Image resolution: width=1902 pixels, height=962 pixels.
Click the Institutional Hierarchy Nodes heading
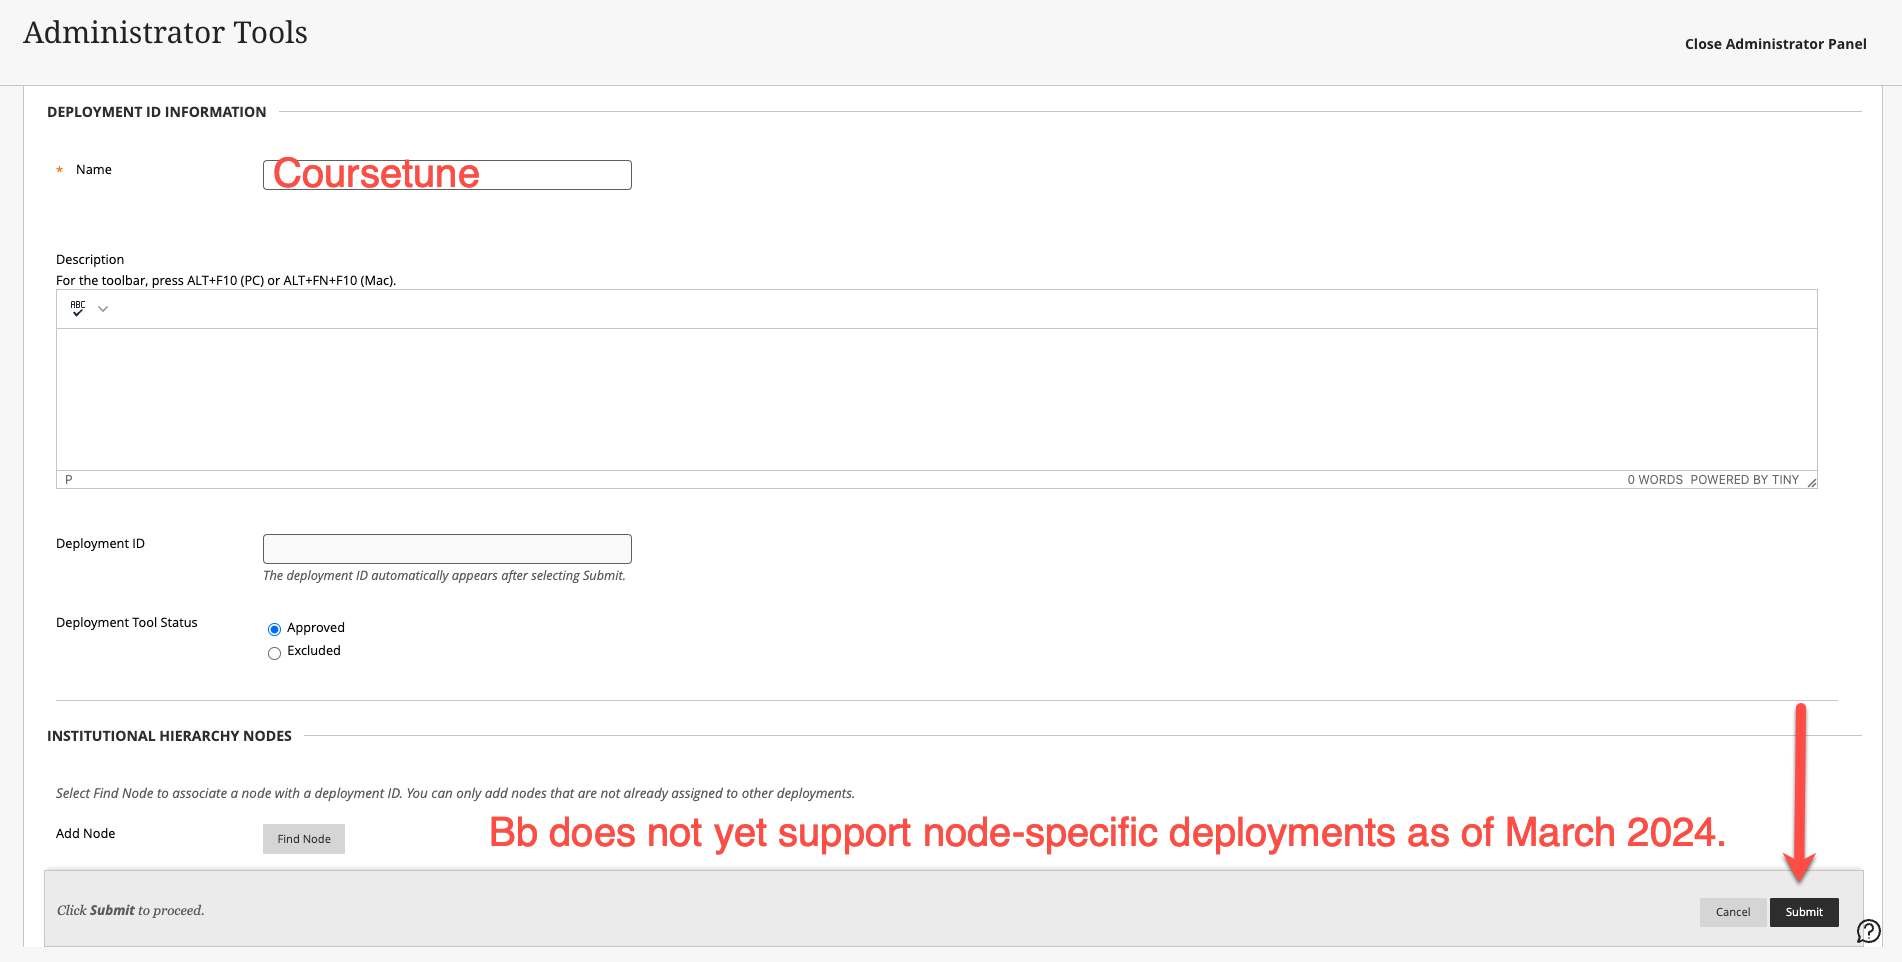coord(169,736)
